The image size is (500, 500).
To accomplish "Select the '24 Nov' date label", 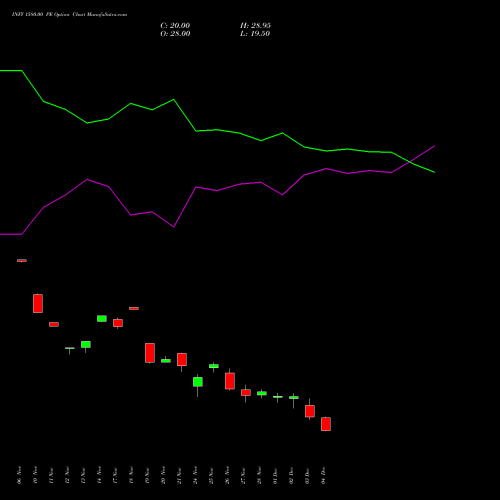I will pyautogui.click(x=195, y=475).
